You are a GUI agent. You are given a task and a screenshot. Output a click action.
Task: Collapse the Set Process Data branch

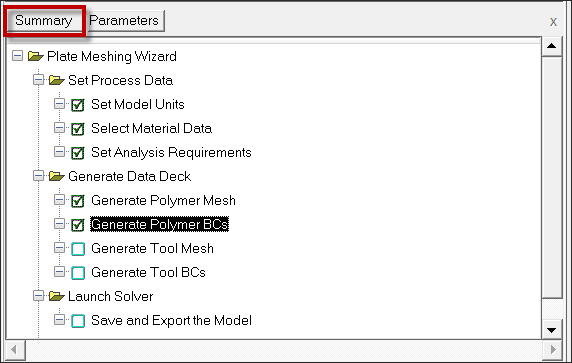coord(38,80)
